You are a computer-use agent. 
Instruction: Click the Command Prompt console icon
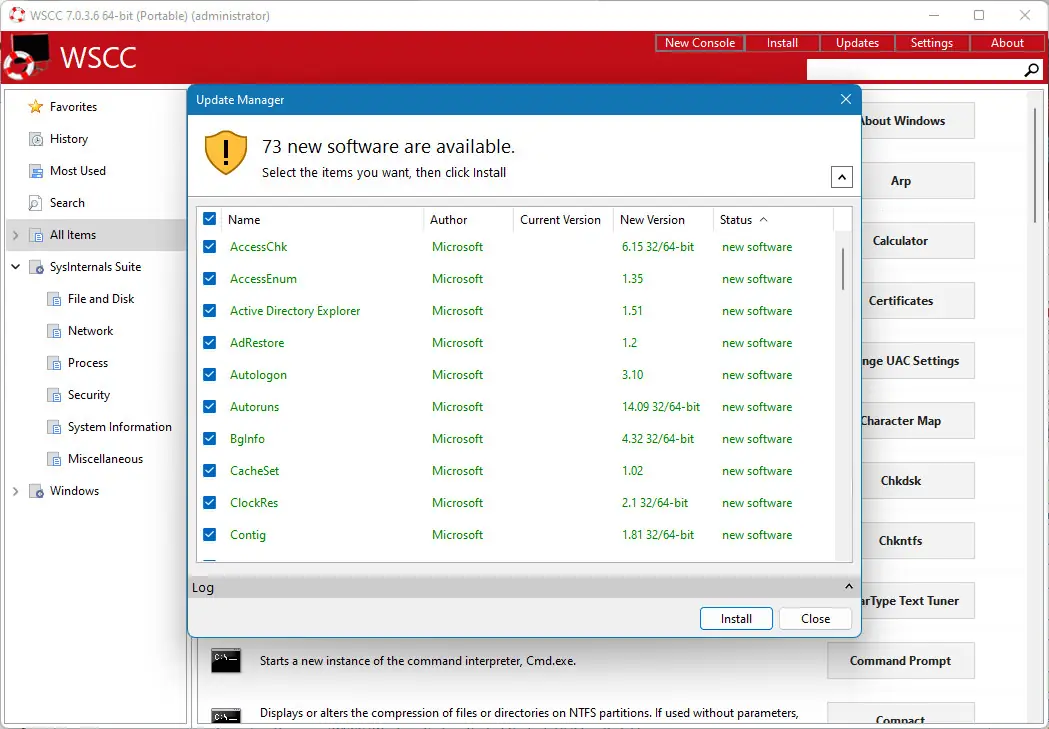(225, 661)
